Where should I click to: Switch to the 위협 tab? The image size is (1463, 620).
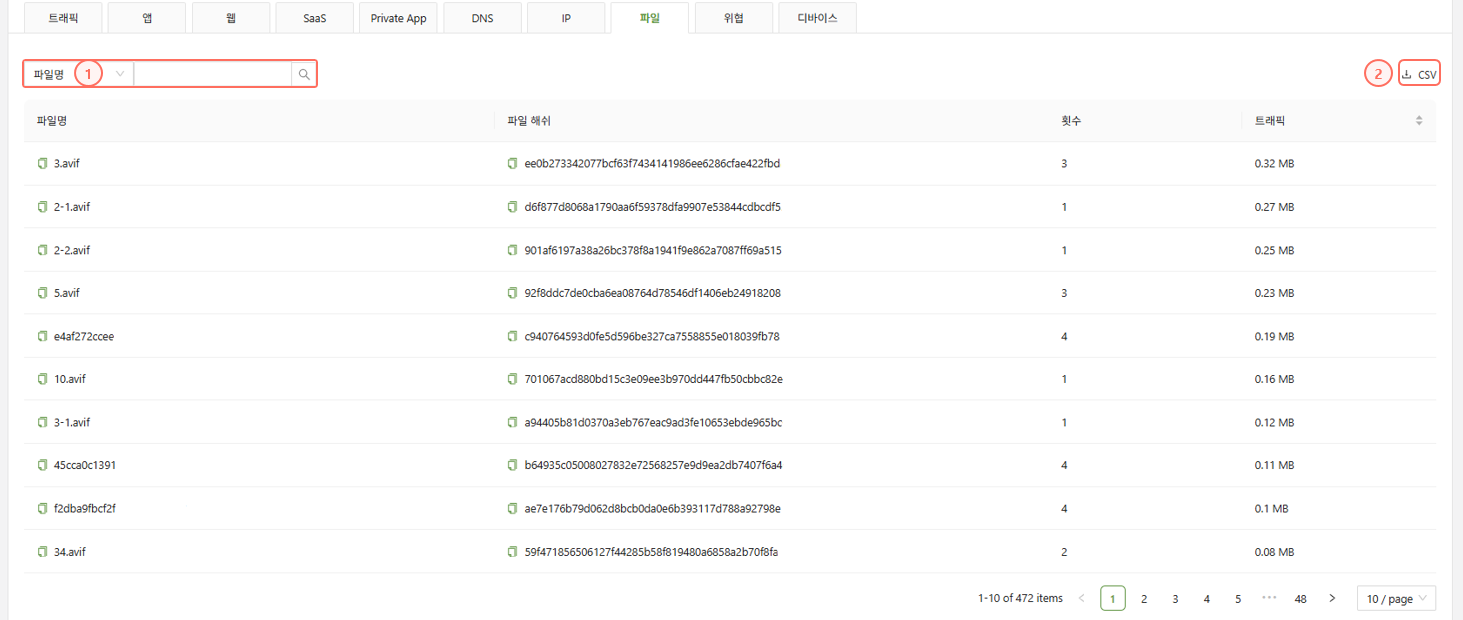pyautogui.click(x=733, y=18)
